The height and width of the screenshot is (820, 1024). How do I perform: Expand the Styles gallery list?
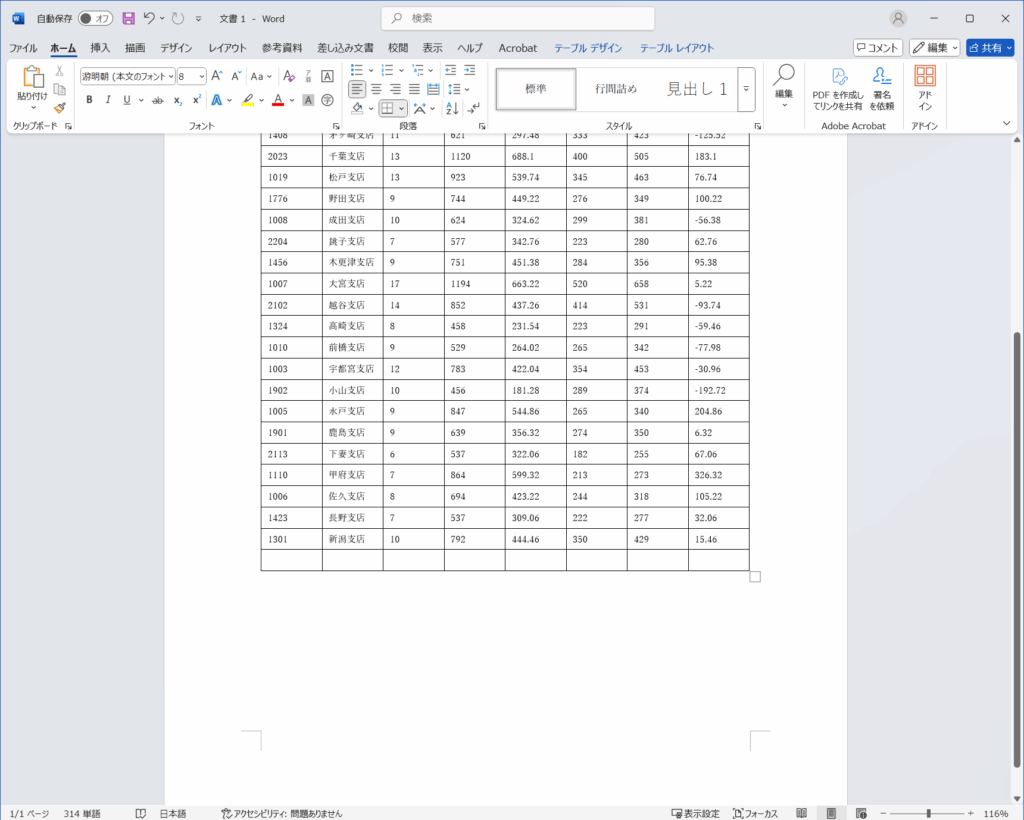coord(746,89)
